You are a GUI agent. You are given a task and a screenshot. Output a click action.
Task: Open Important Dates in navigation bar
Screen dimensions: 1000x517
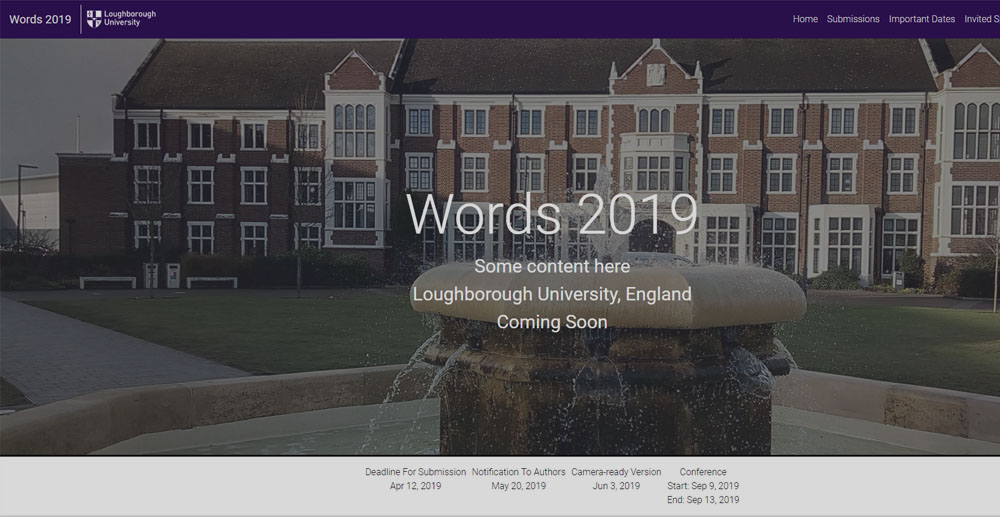(921, 19)
